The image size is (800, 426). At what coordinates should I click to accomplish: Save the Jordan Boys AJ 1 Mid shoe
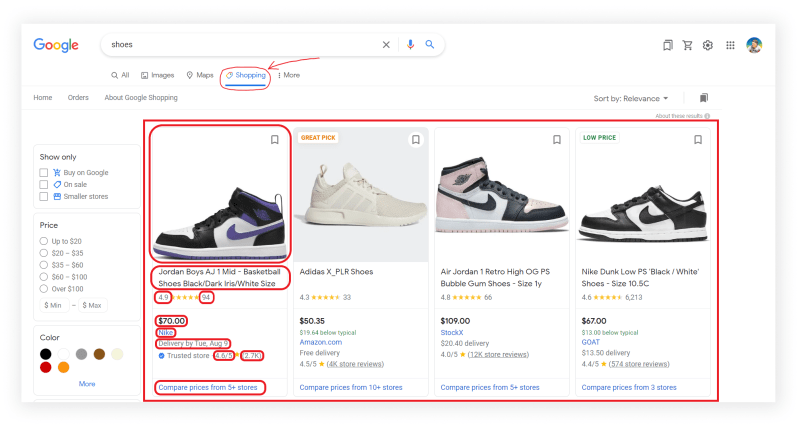(274, 140)
